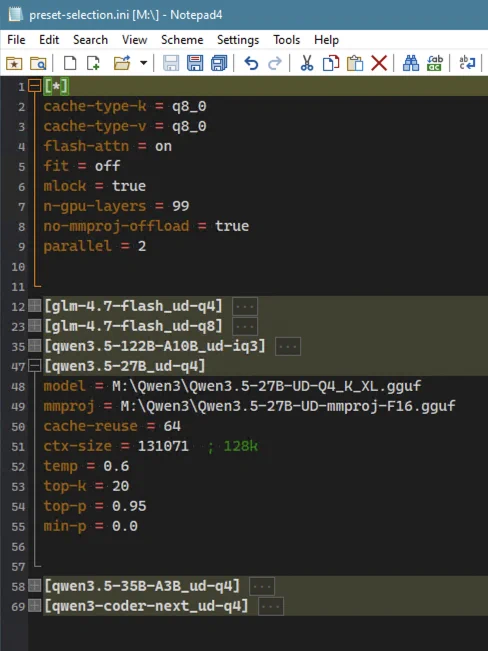Open the Settings menu

238,40
